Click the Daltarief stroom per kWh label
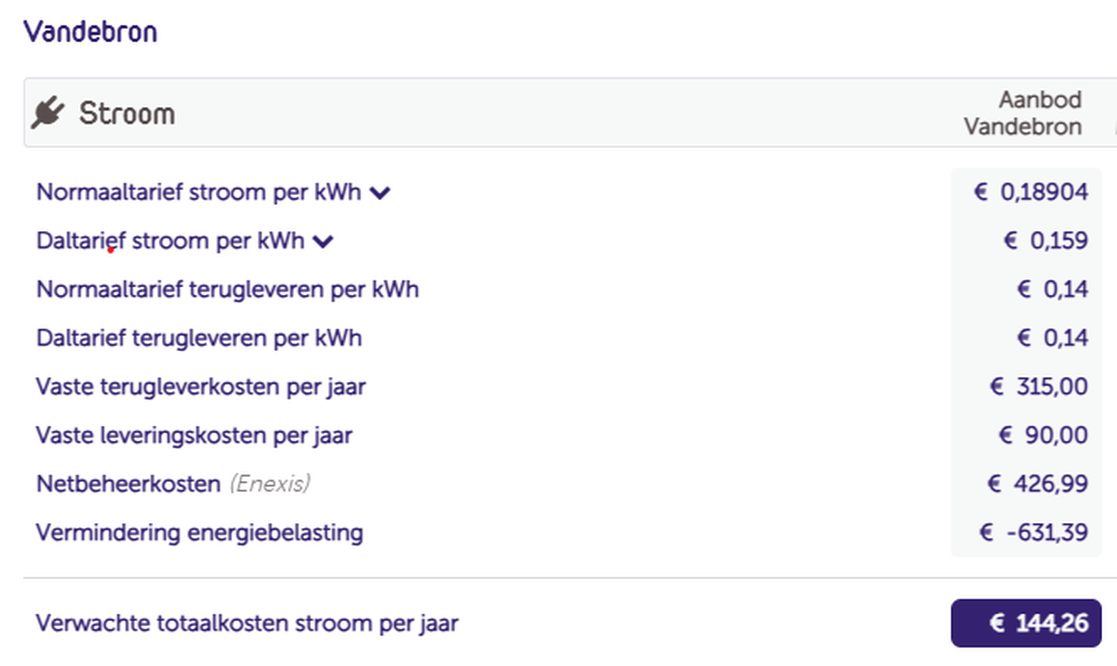 [170, 241]
